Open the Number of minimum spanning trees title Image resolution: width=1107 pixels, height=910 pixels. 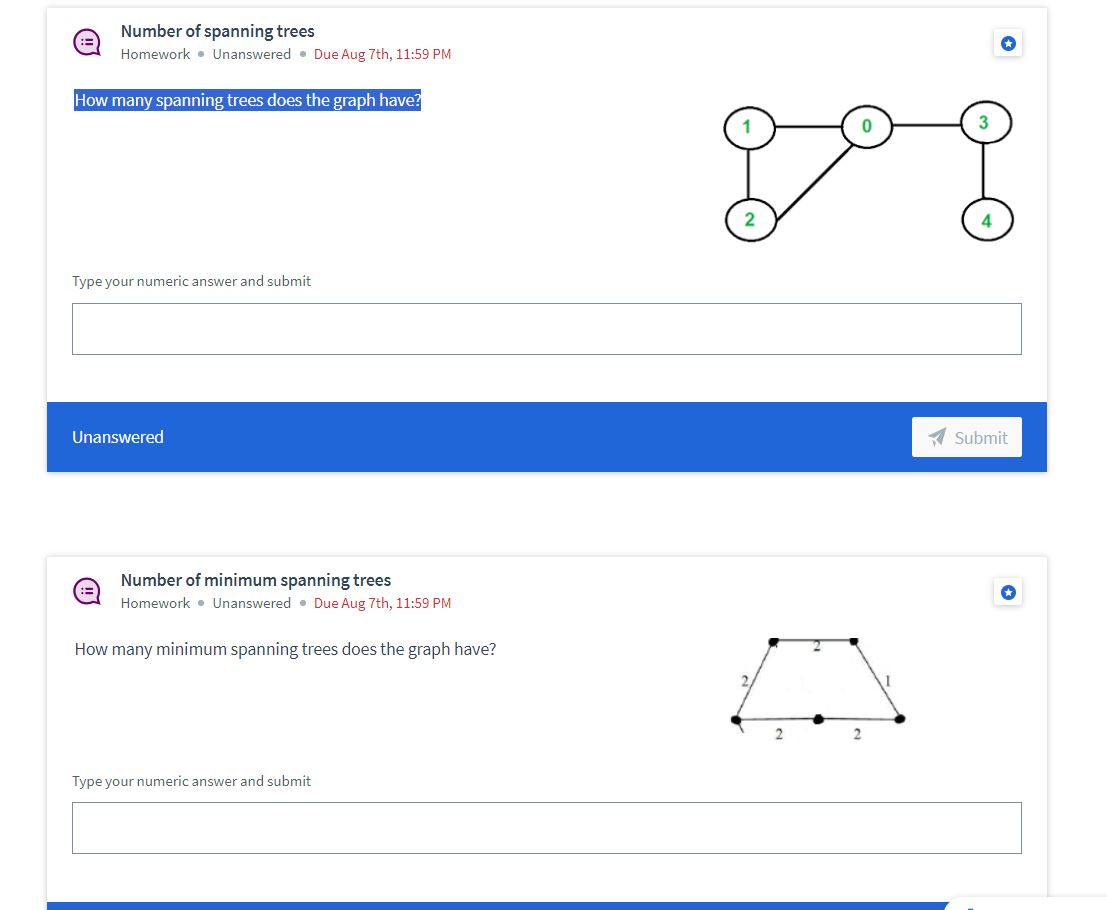click(x=256, y=580)
